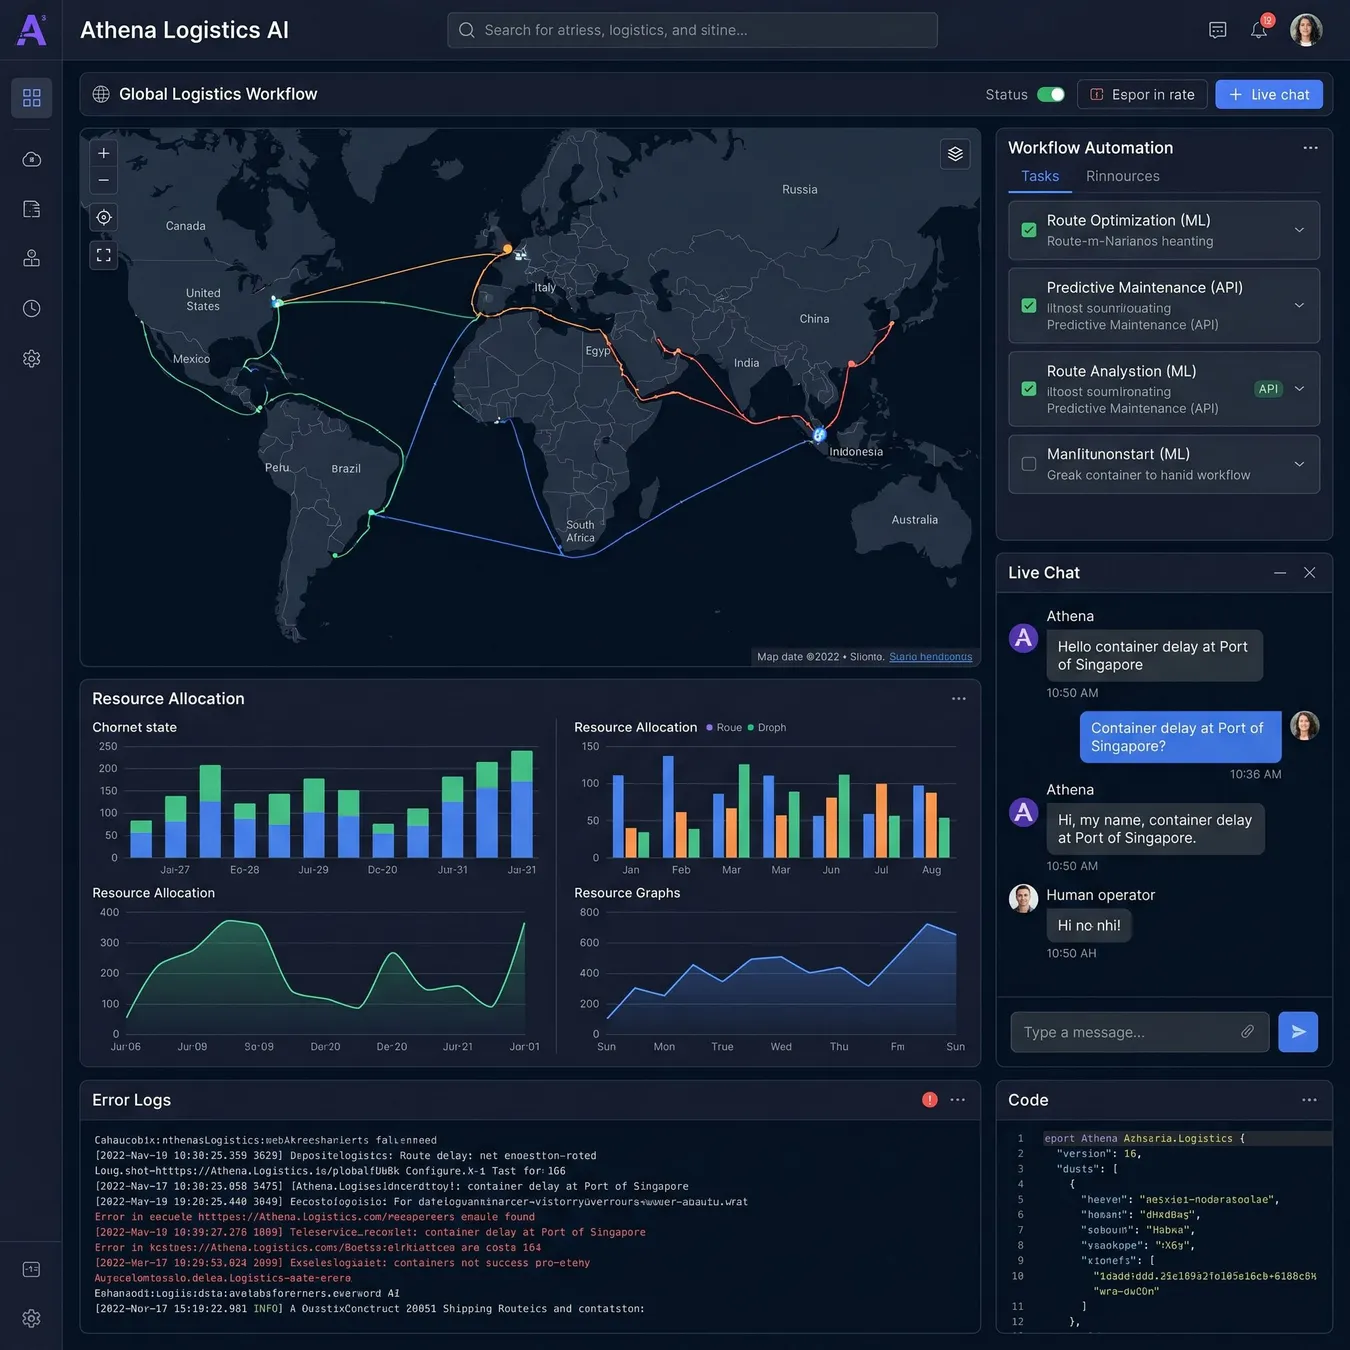Click the globe icon beside Global Logistics Workflow
The image size is (1350, 1350).
(101, 94)
